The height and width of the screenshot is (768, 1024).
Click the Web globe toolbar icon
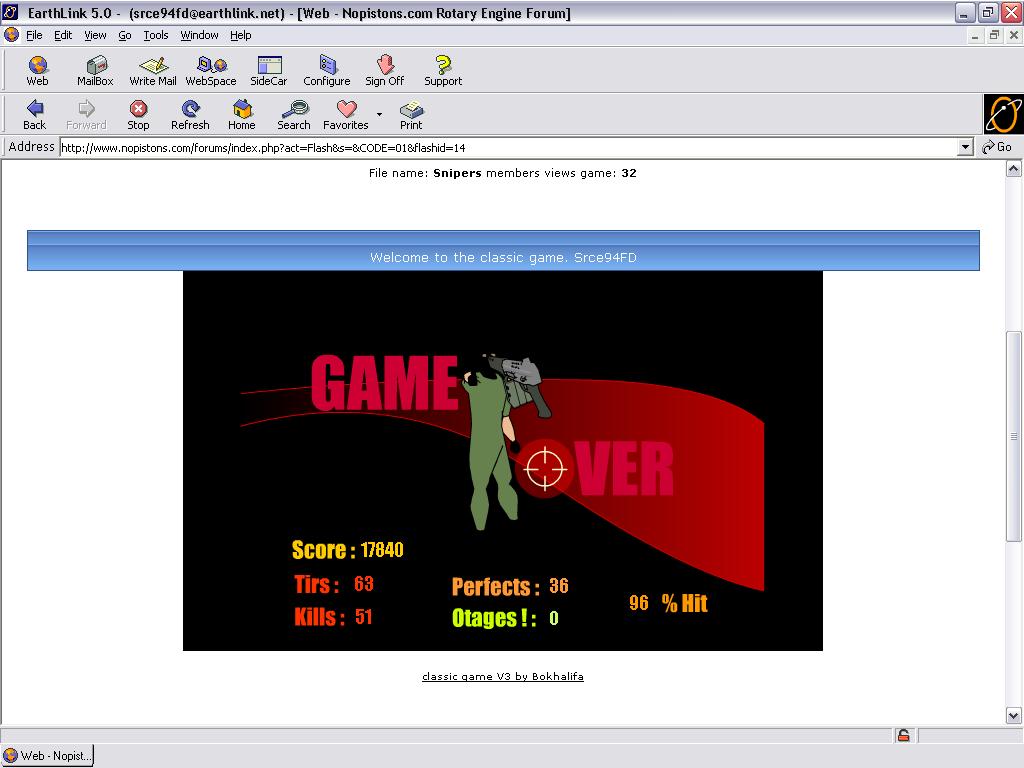pyautogui.click(x=37, y=70)
